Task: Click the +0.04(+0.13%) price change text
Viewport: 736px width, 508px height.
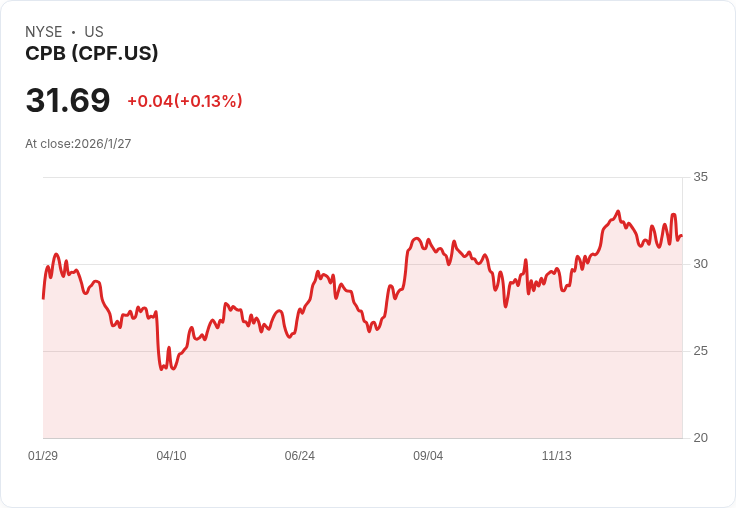Action: click(x=185, y=101)
